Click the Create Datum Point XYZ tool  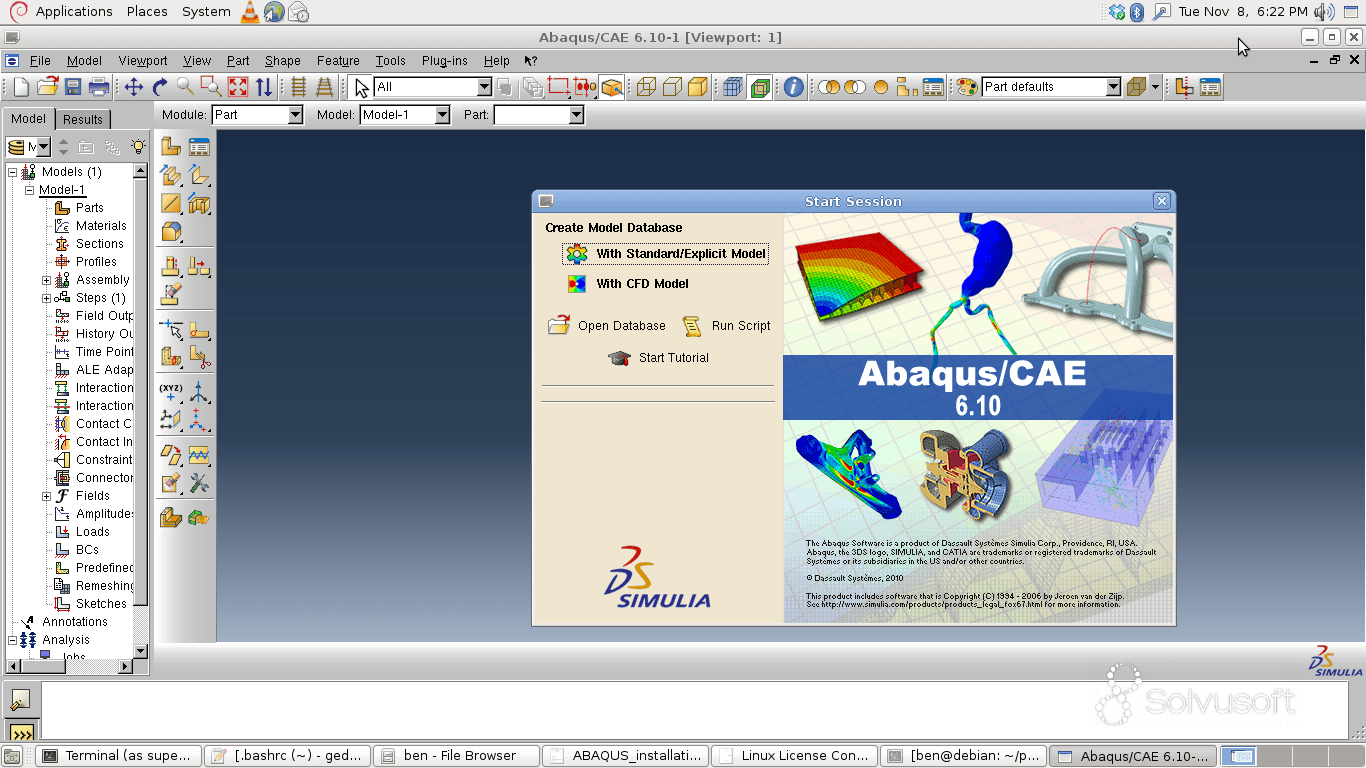171,391
